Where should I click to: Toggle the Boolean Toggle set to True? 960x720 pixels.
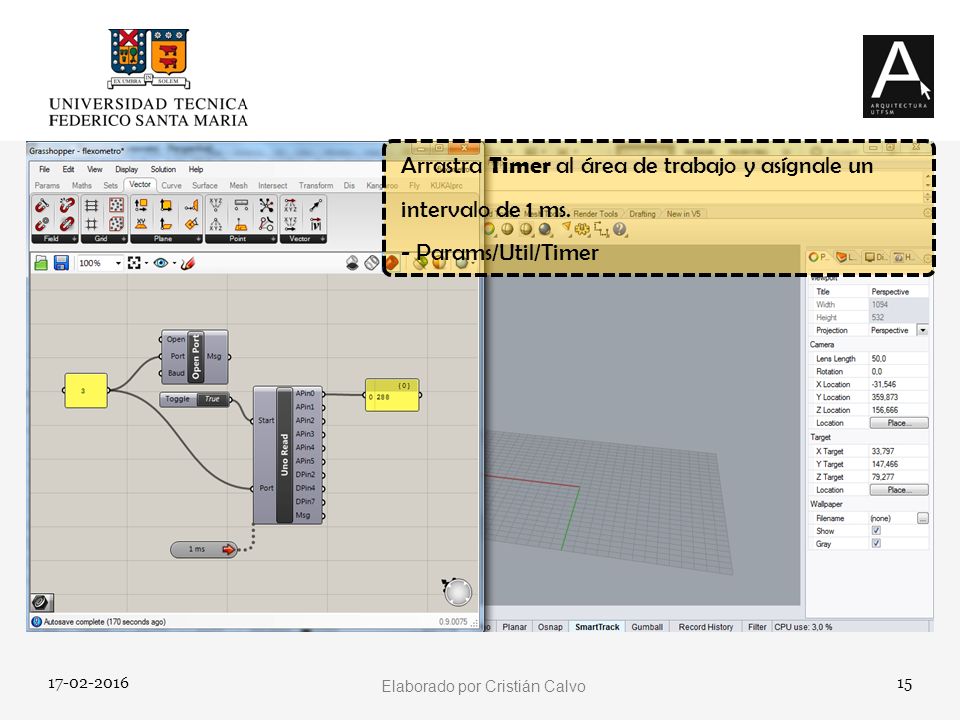coord(195,399)
